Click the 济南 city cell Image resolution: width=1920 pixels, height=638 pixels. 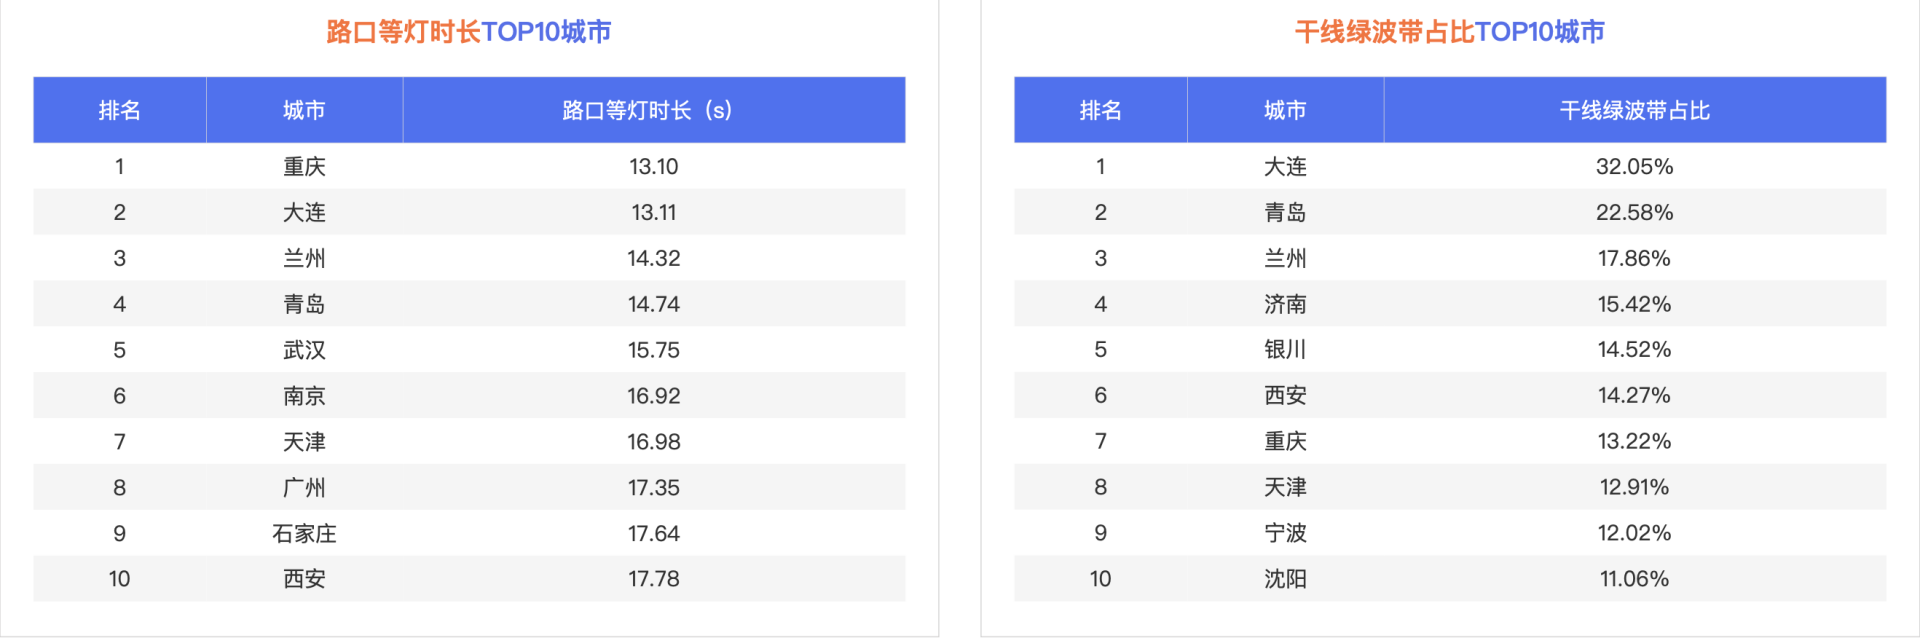pyautogui.click(x=1285, y=304)
